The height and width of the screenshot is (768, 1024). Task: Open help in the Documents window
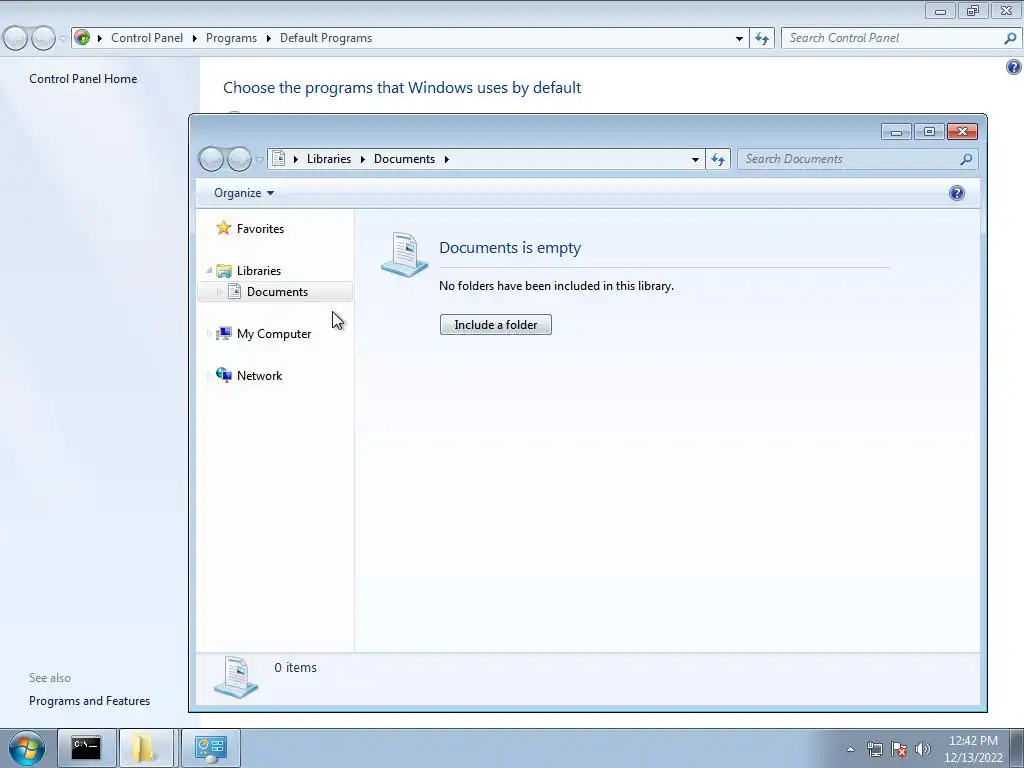pyautogui.click(x=957, y=193)
